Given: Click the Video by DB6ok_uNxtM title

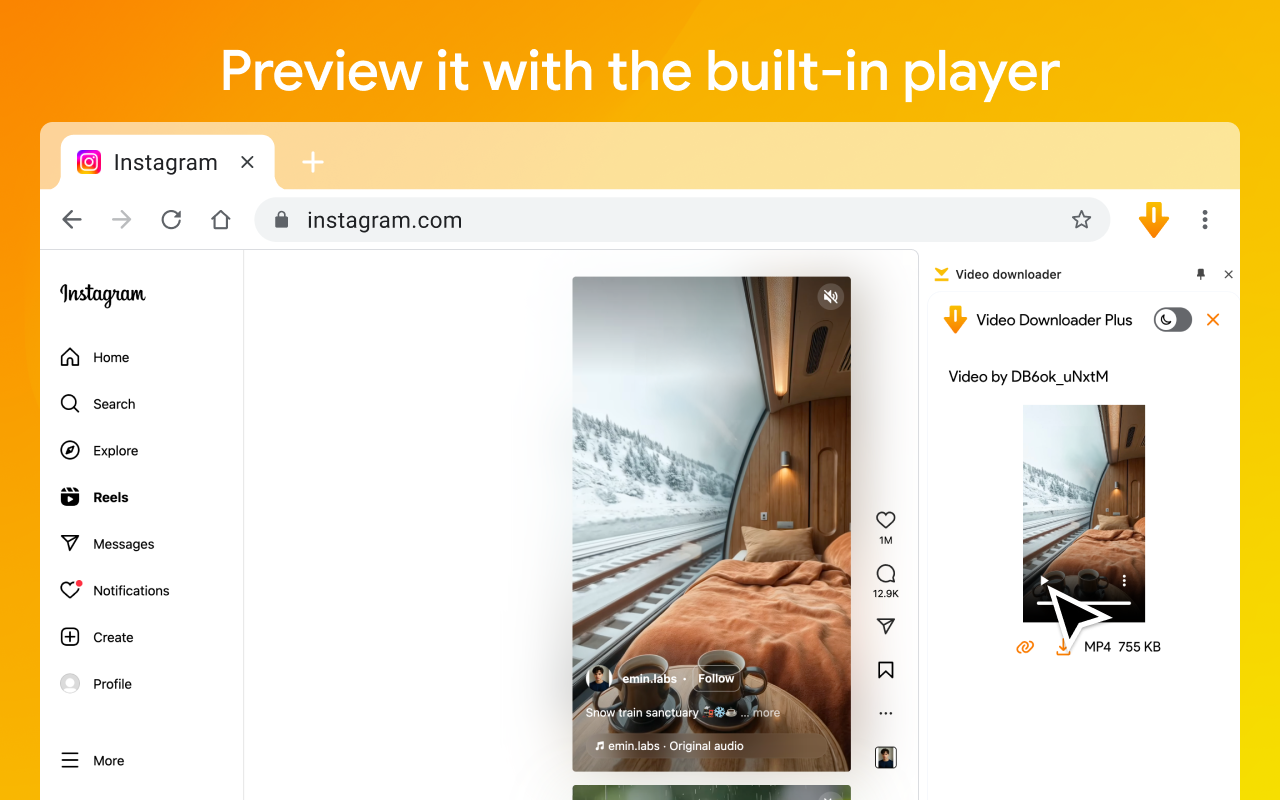Looking at the screenshot, I should click(x=1028, y=377).
